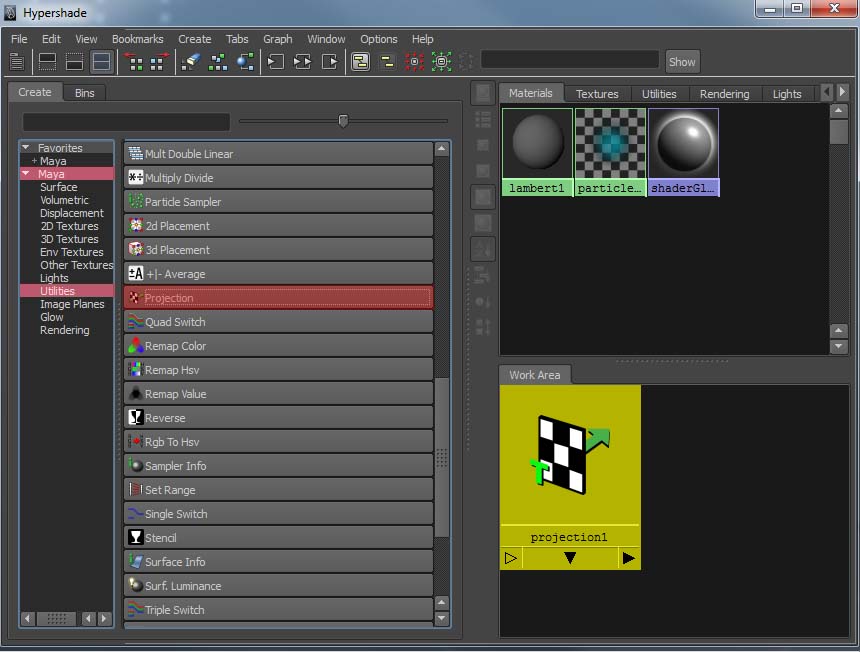860x652 pixels.
Task: Create a Mult Double Linear node
Action: click(x=279, y=154)
